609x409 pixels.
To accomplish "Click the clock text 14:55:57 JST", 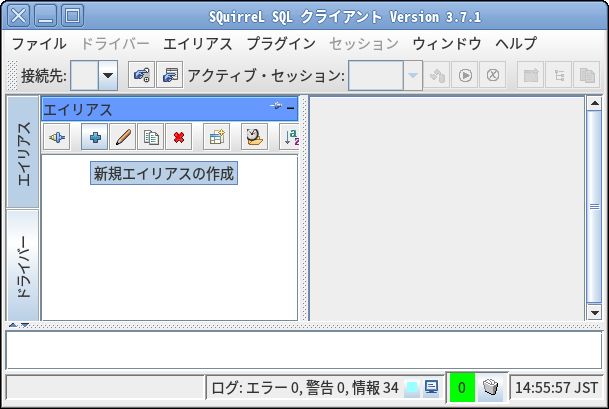I will click(x=556, y=388).
